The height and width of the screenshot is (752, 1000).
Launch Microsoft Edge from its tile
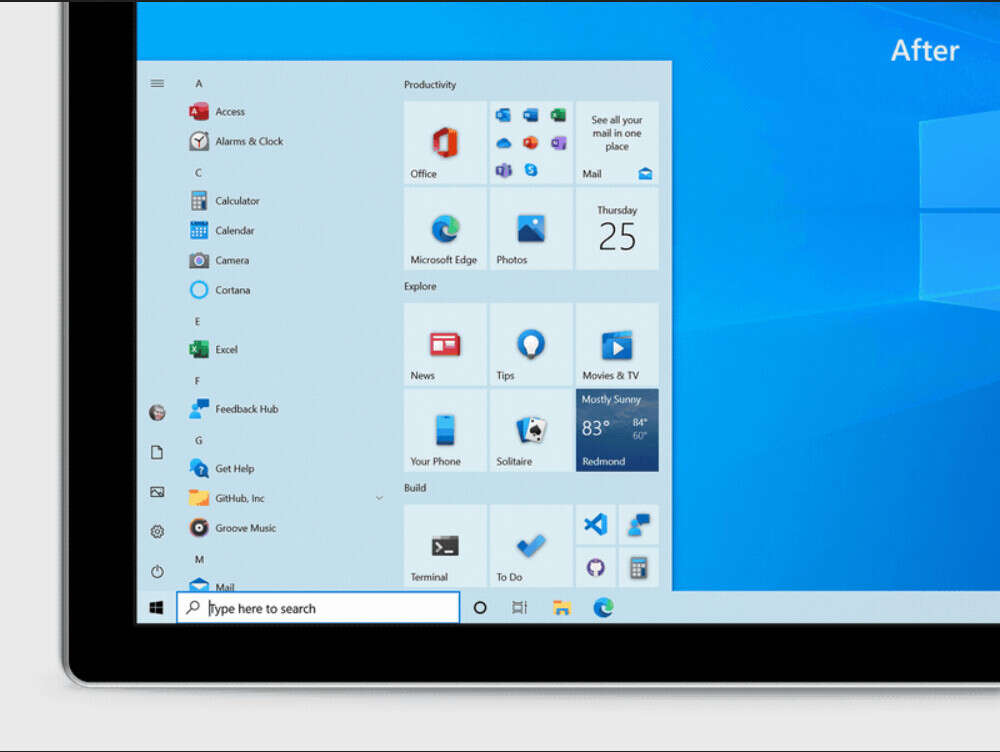point(444,230)
